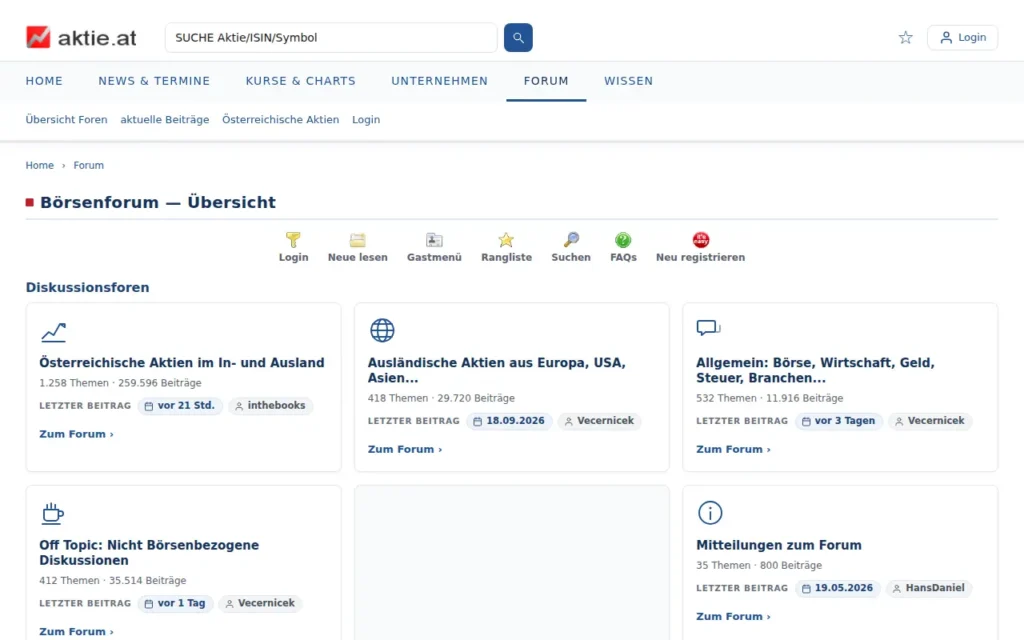
Task: Click globe icon of Ausländische Aktien forum
Action: click(382, 330)
